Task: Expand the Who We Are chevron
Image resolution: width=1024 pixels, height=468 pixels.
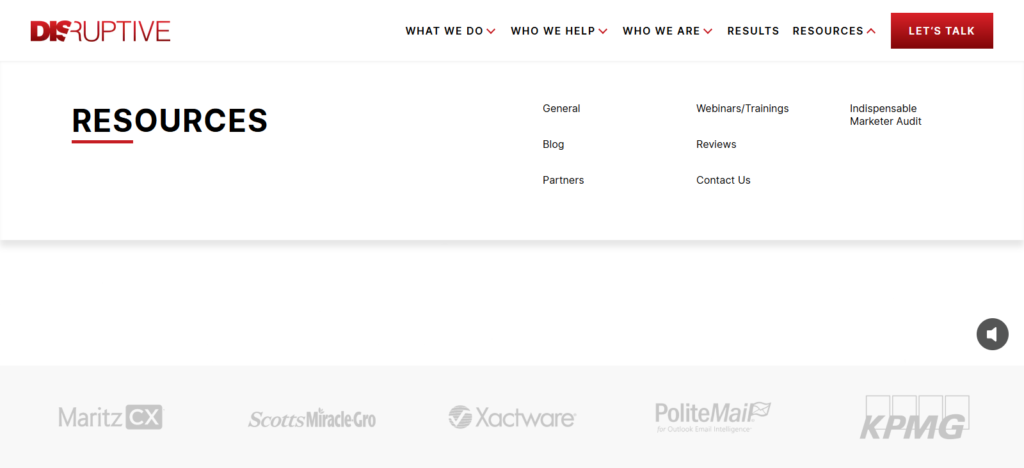Action: tap(708, 31)
